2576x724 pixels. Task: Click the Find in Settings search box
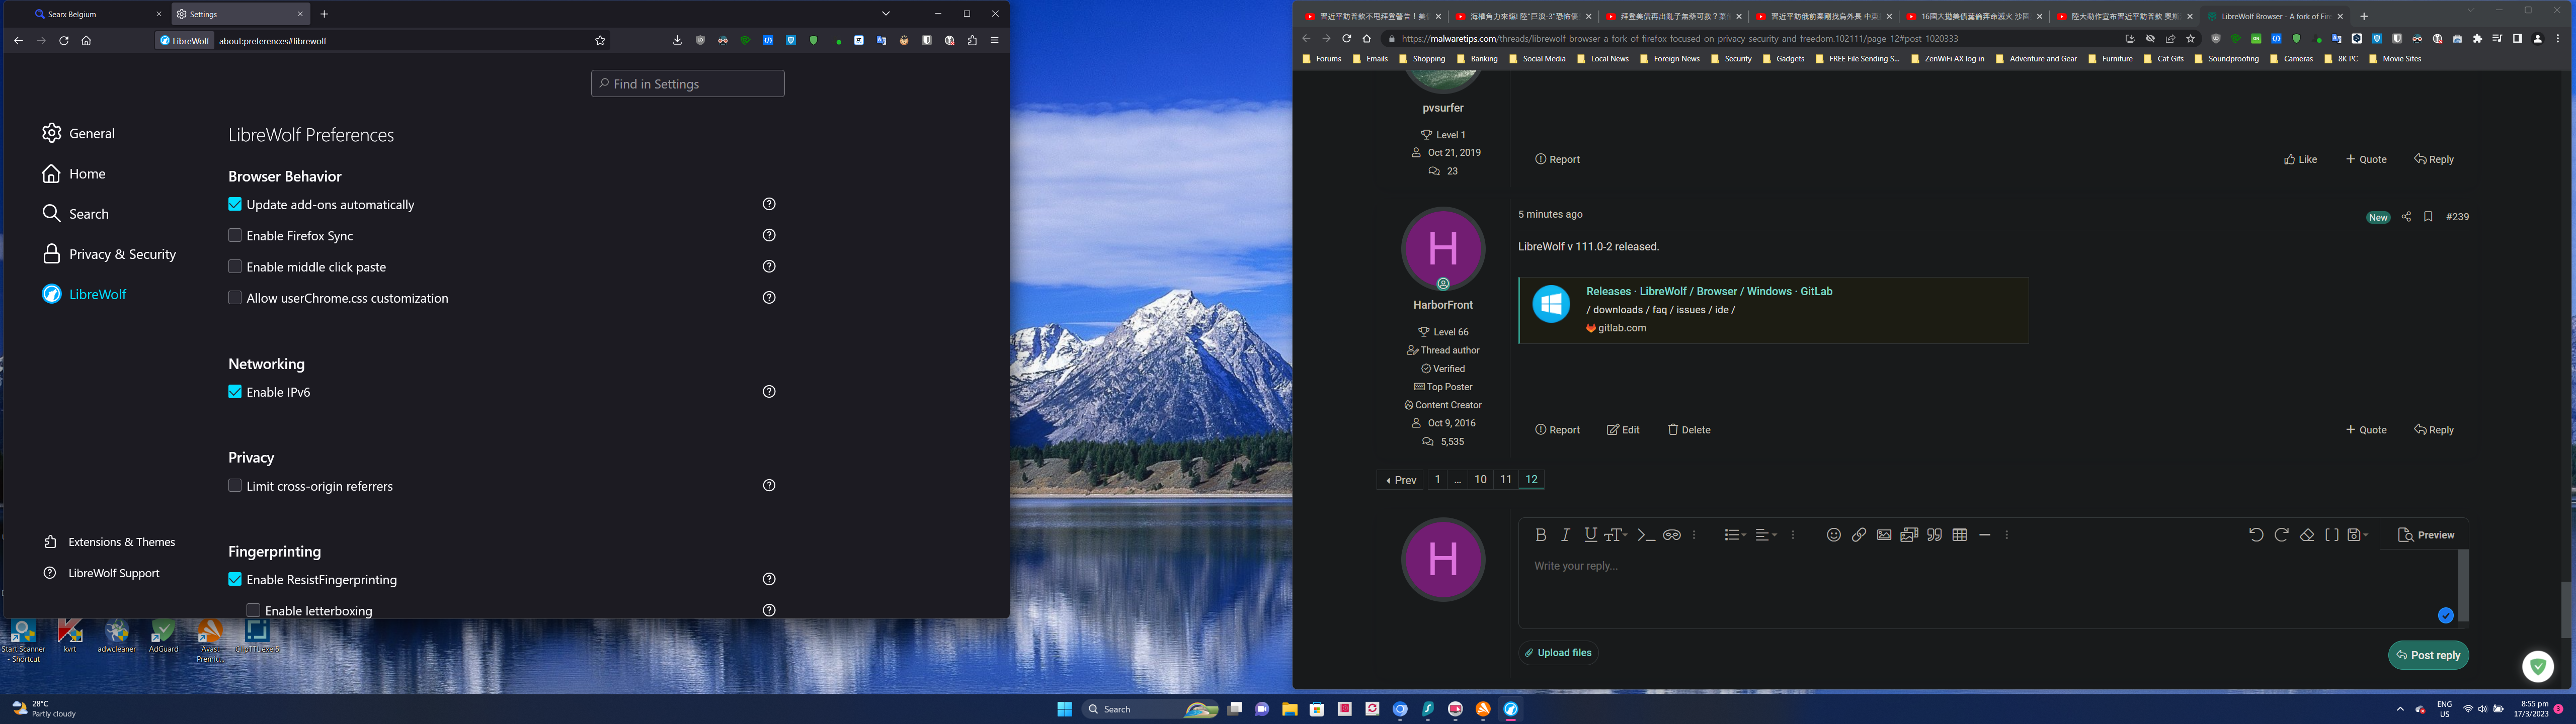688,84
